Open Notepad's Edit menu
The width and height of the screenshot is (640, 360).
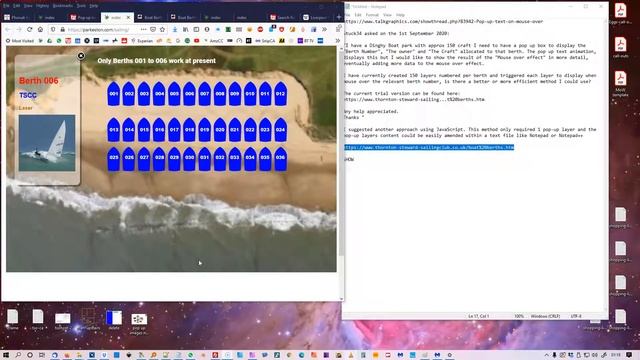point(358,15)
